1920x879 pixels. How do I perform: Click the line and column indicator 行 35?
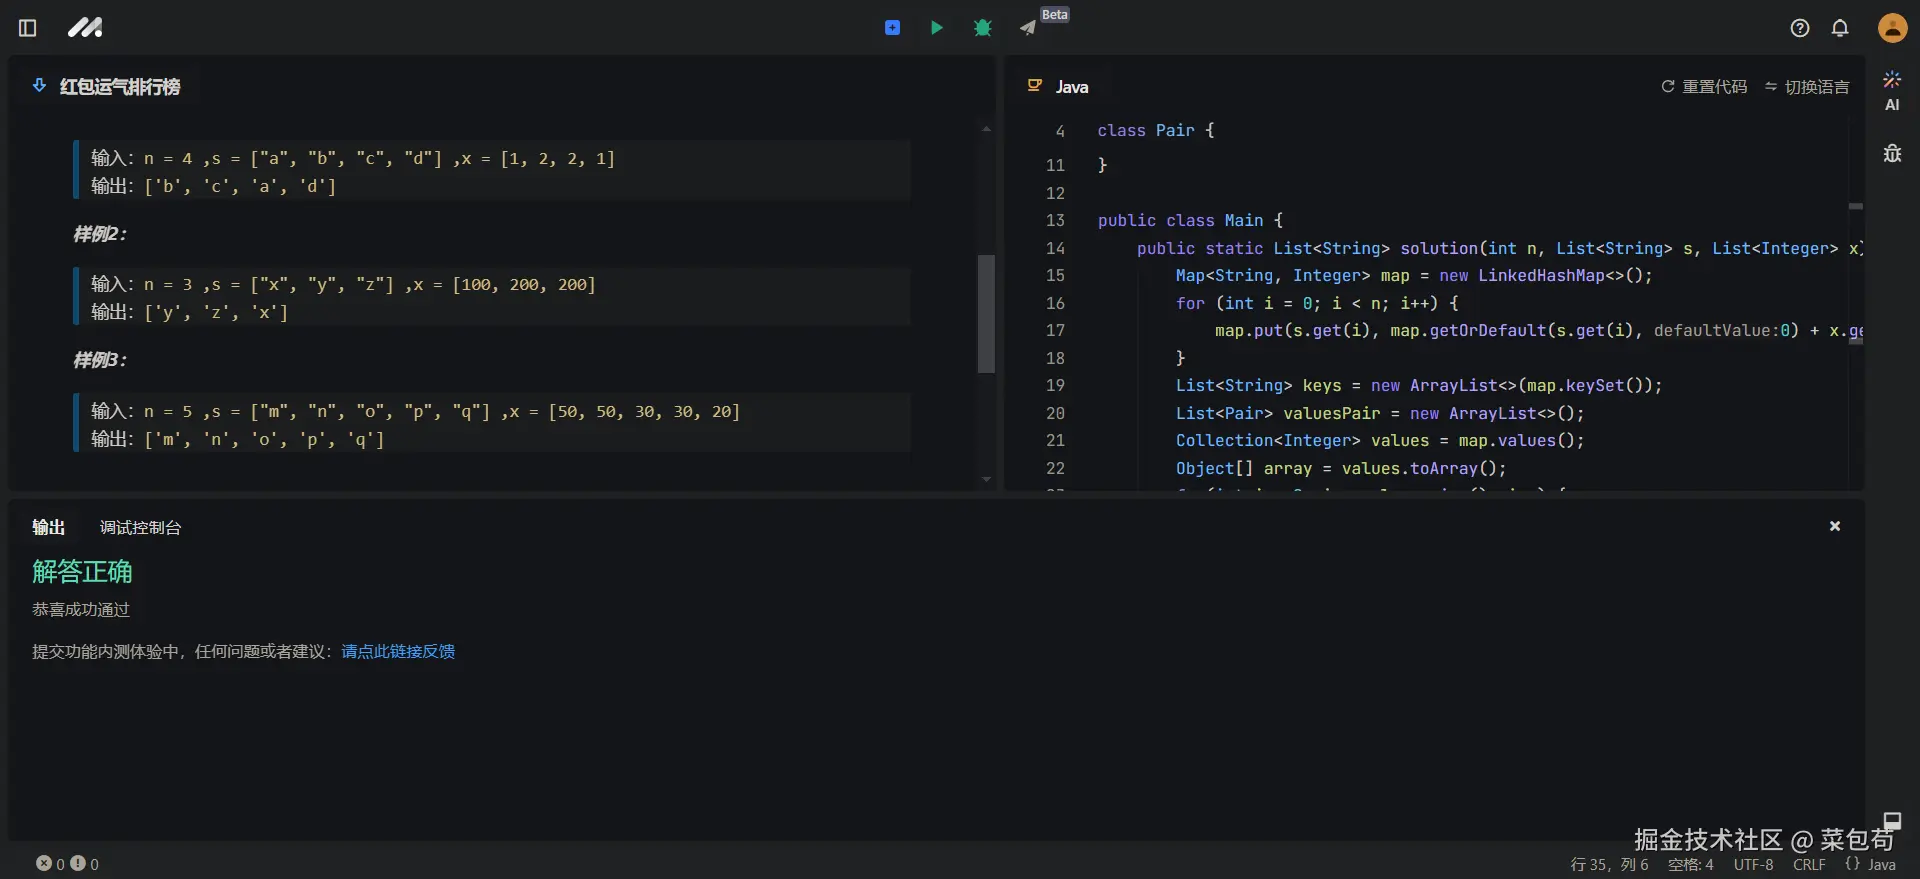click(x=1609, y=864)
